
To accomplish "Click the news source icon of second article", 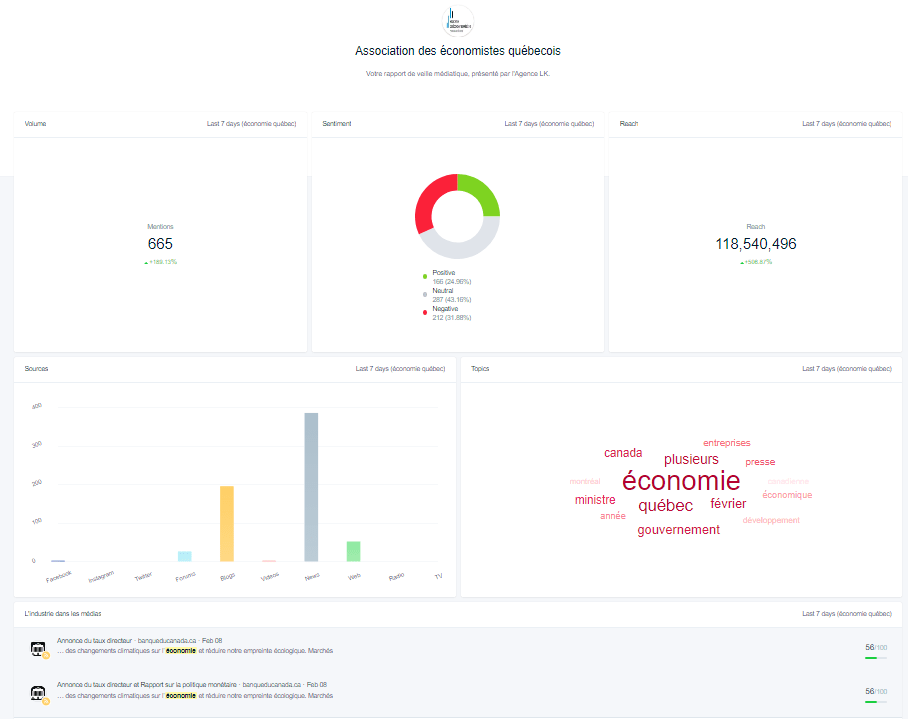I will coord(38,692).
